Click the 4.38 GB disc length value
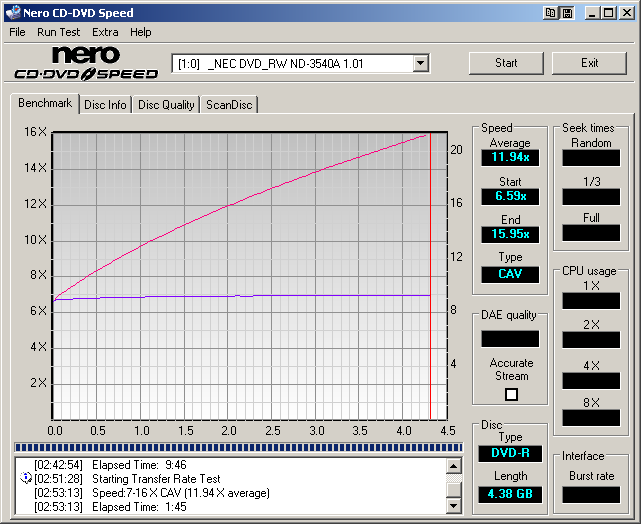Image resolution: width=641 pixels, height=524 pixels. click(x=510, y=494)
